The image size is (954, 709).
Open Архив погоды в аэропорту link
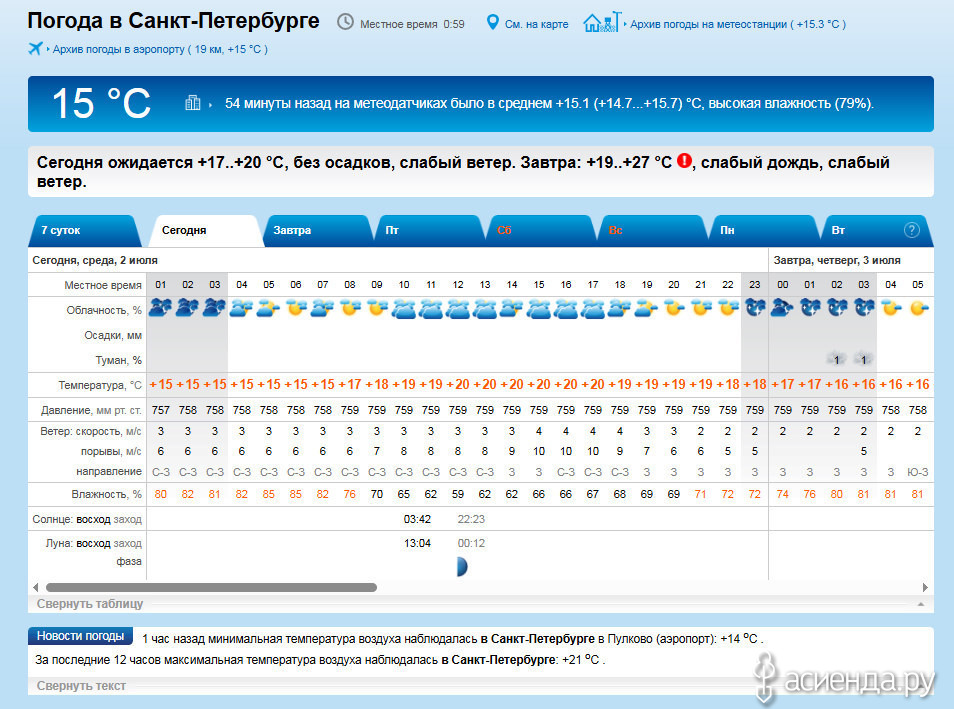160,49
